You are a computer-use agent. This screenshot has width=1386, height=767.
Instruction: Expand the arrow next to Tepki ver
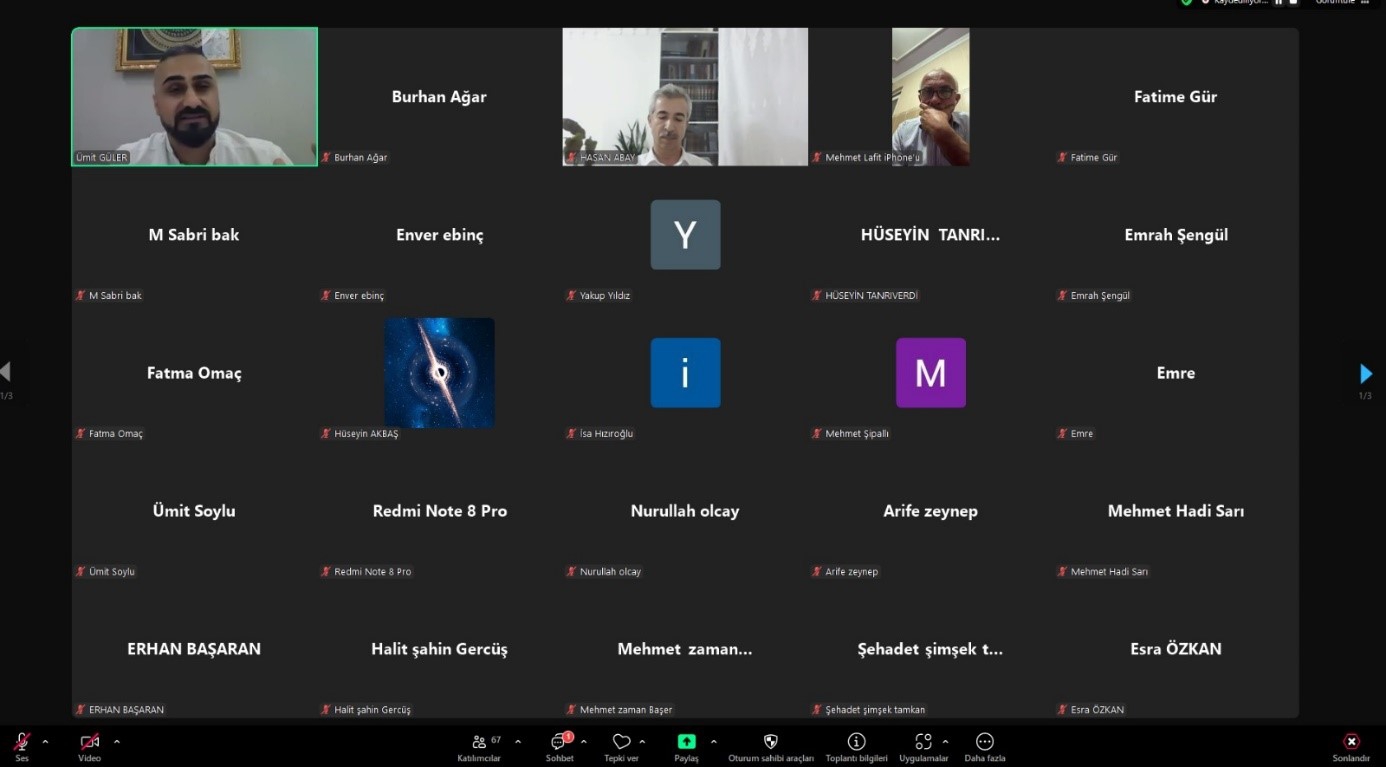tap(642, 742)
